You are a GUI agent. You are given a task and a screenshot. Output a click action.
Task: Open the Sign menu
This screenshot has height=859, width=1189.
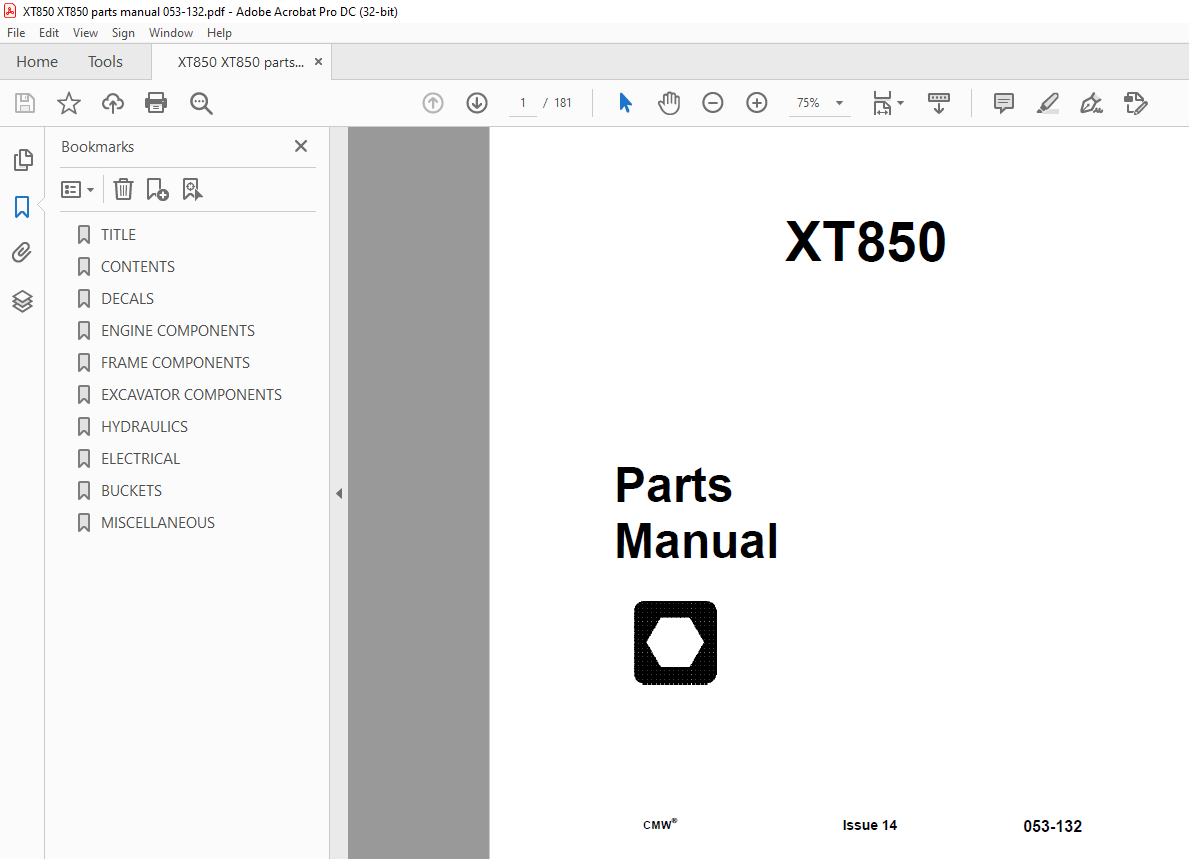click(123, 33)
